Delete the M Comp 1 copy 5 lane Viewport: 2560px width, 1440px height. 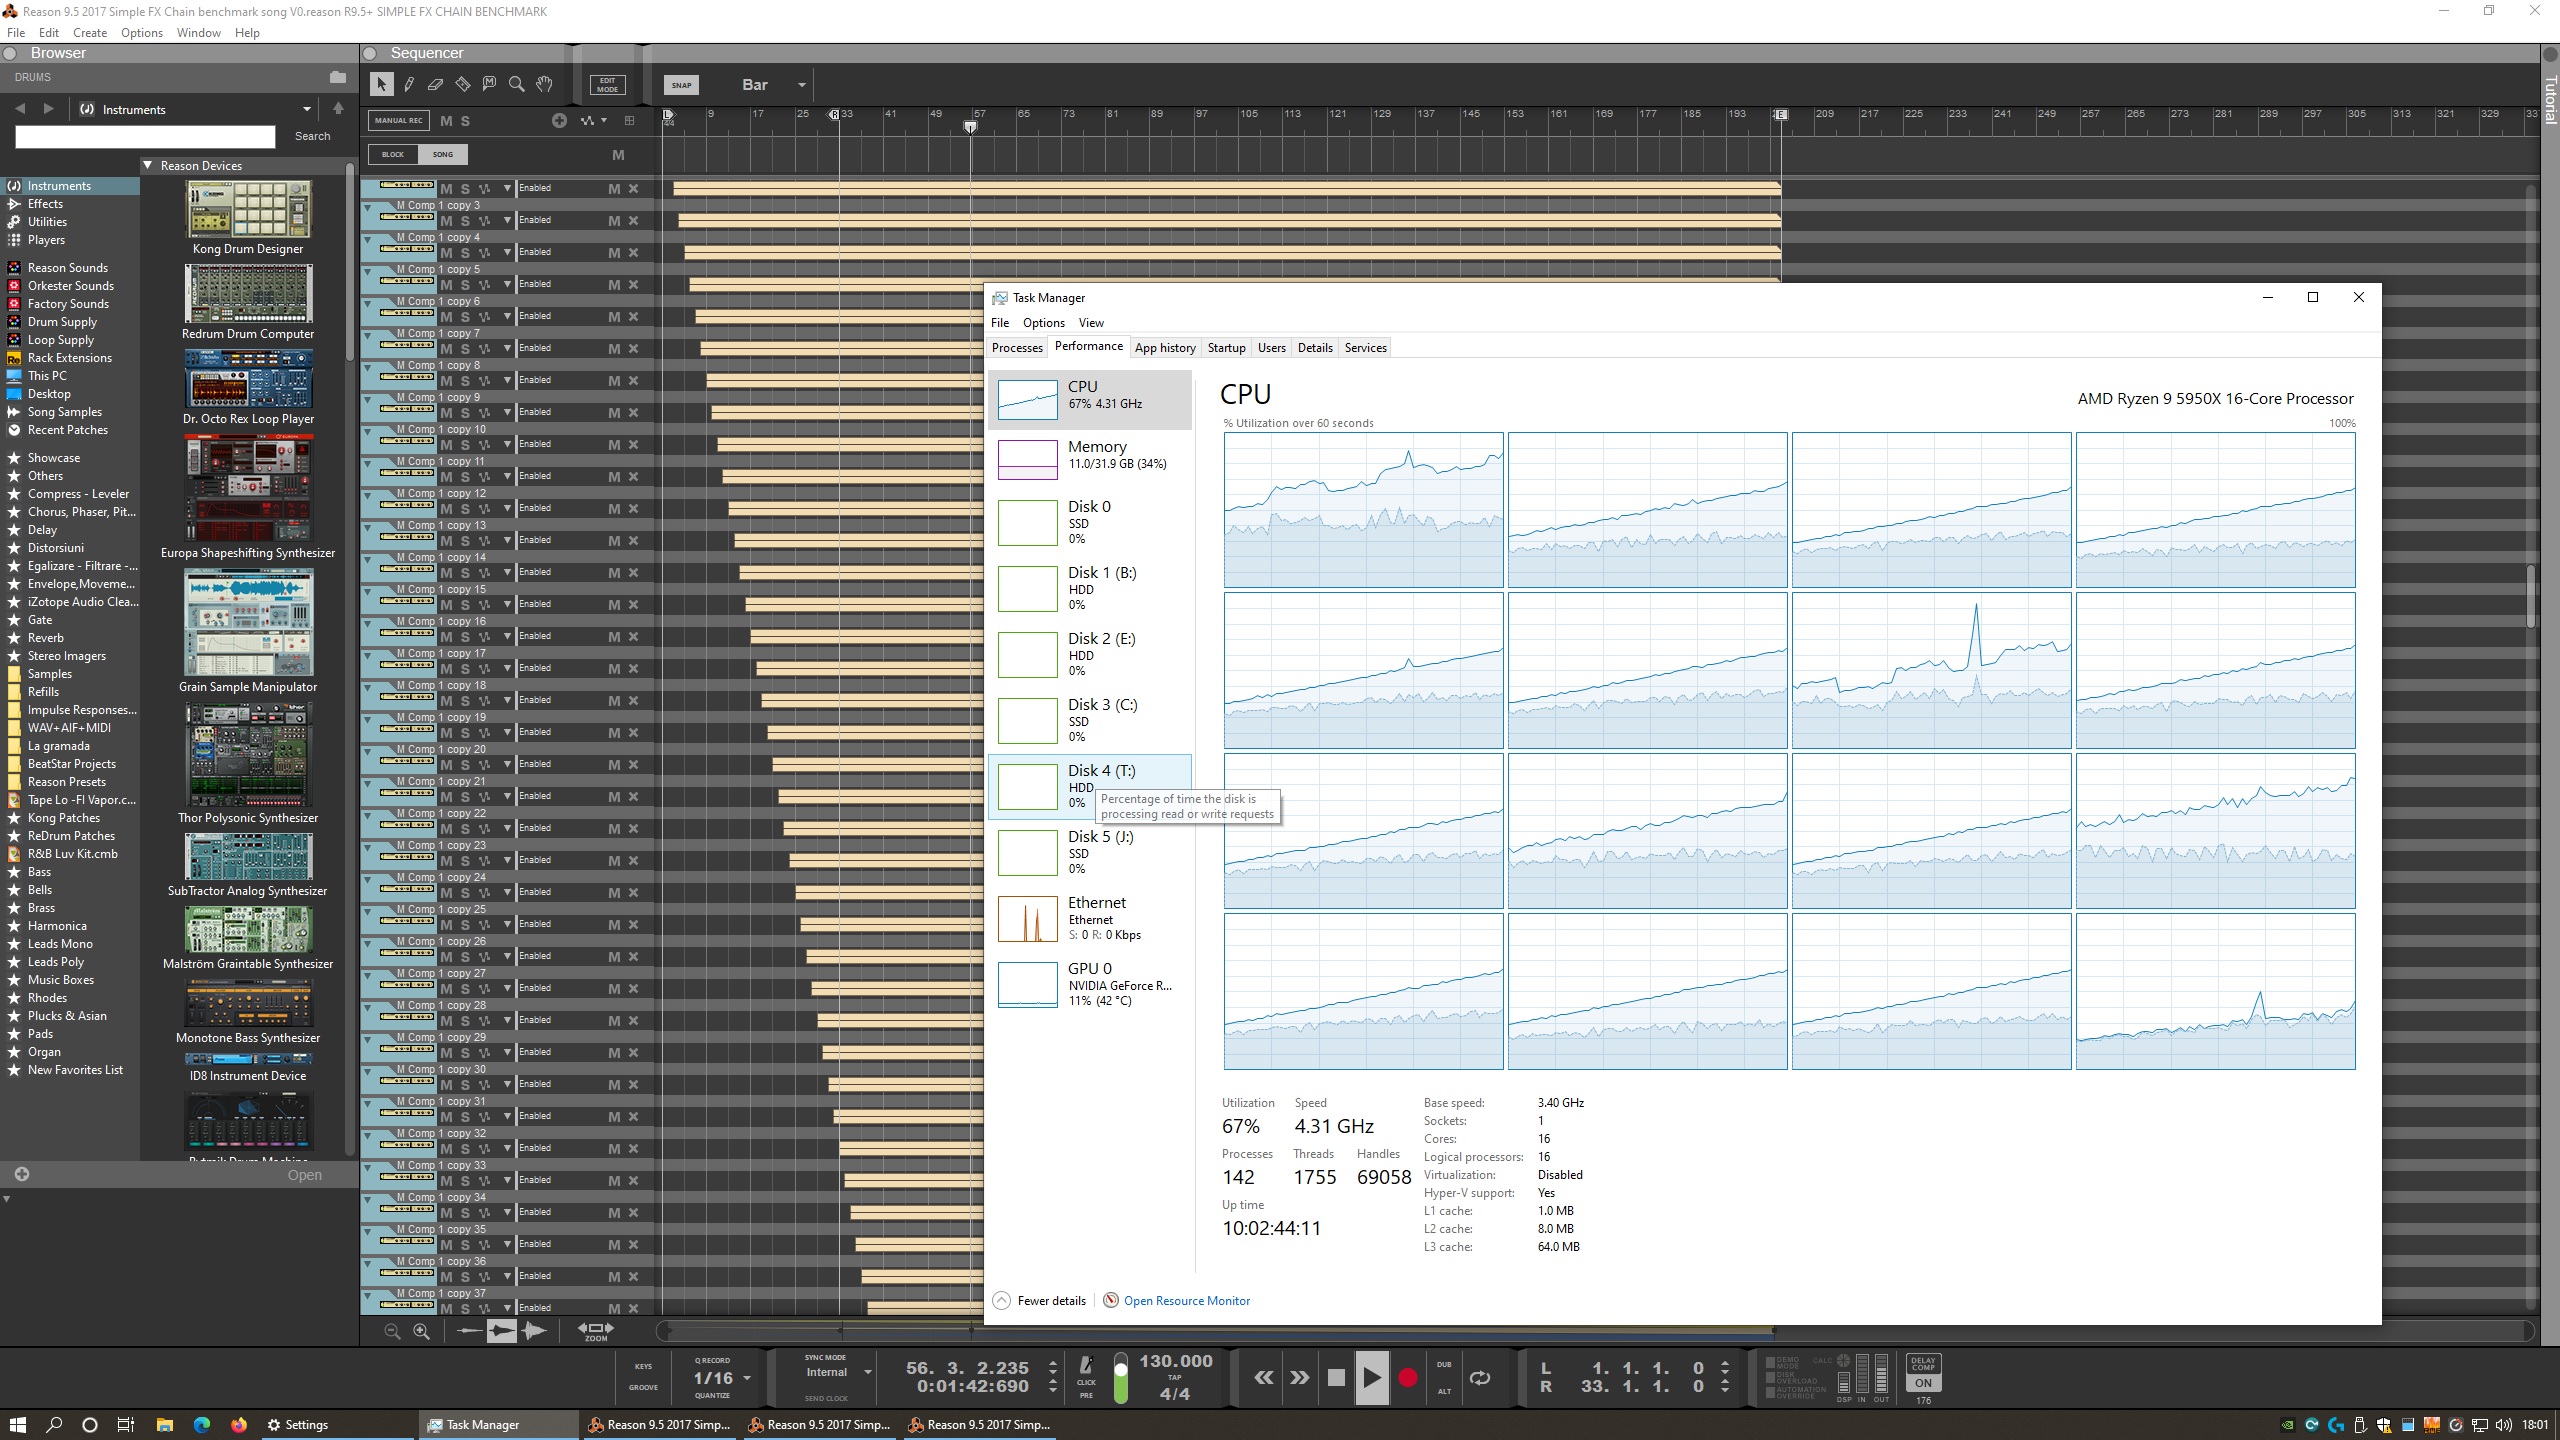pos(633,284)
